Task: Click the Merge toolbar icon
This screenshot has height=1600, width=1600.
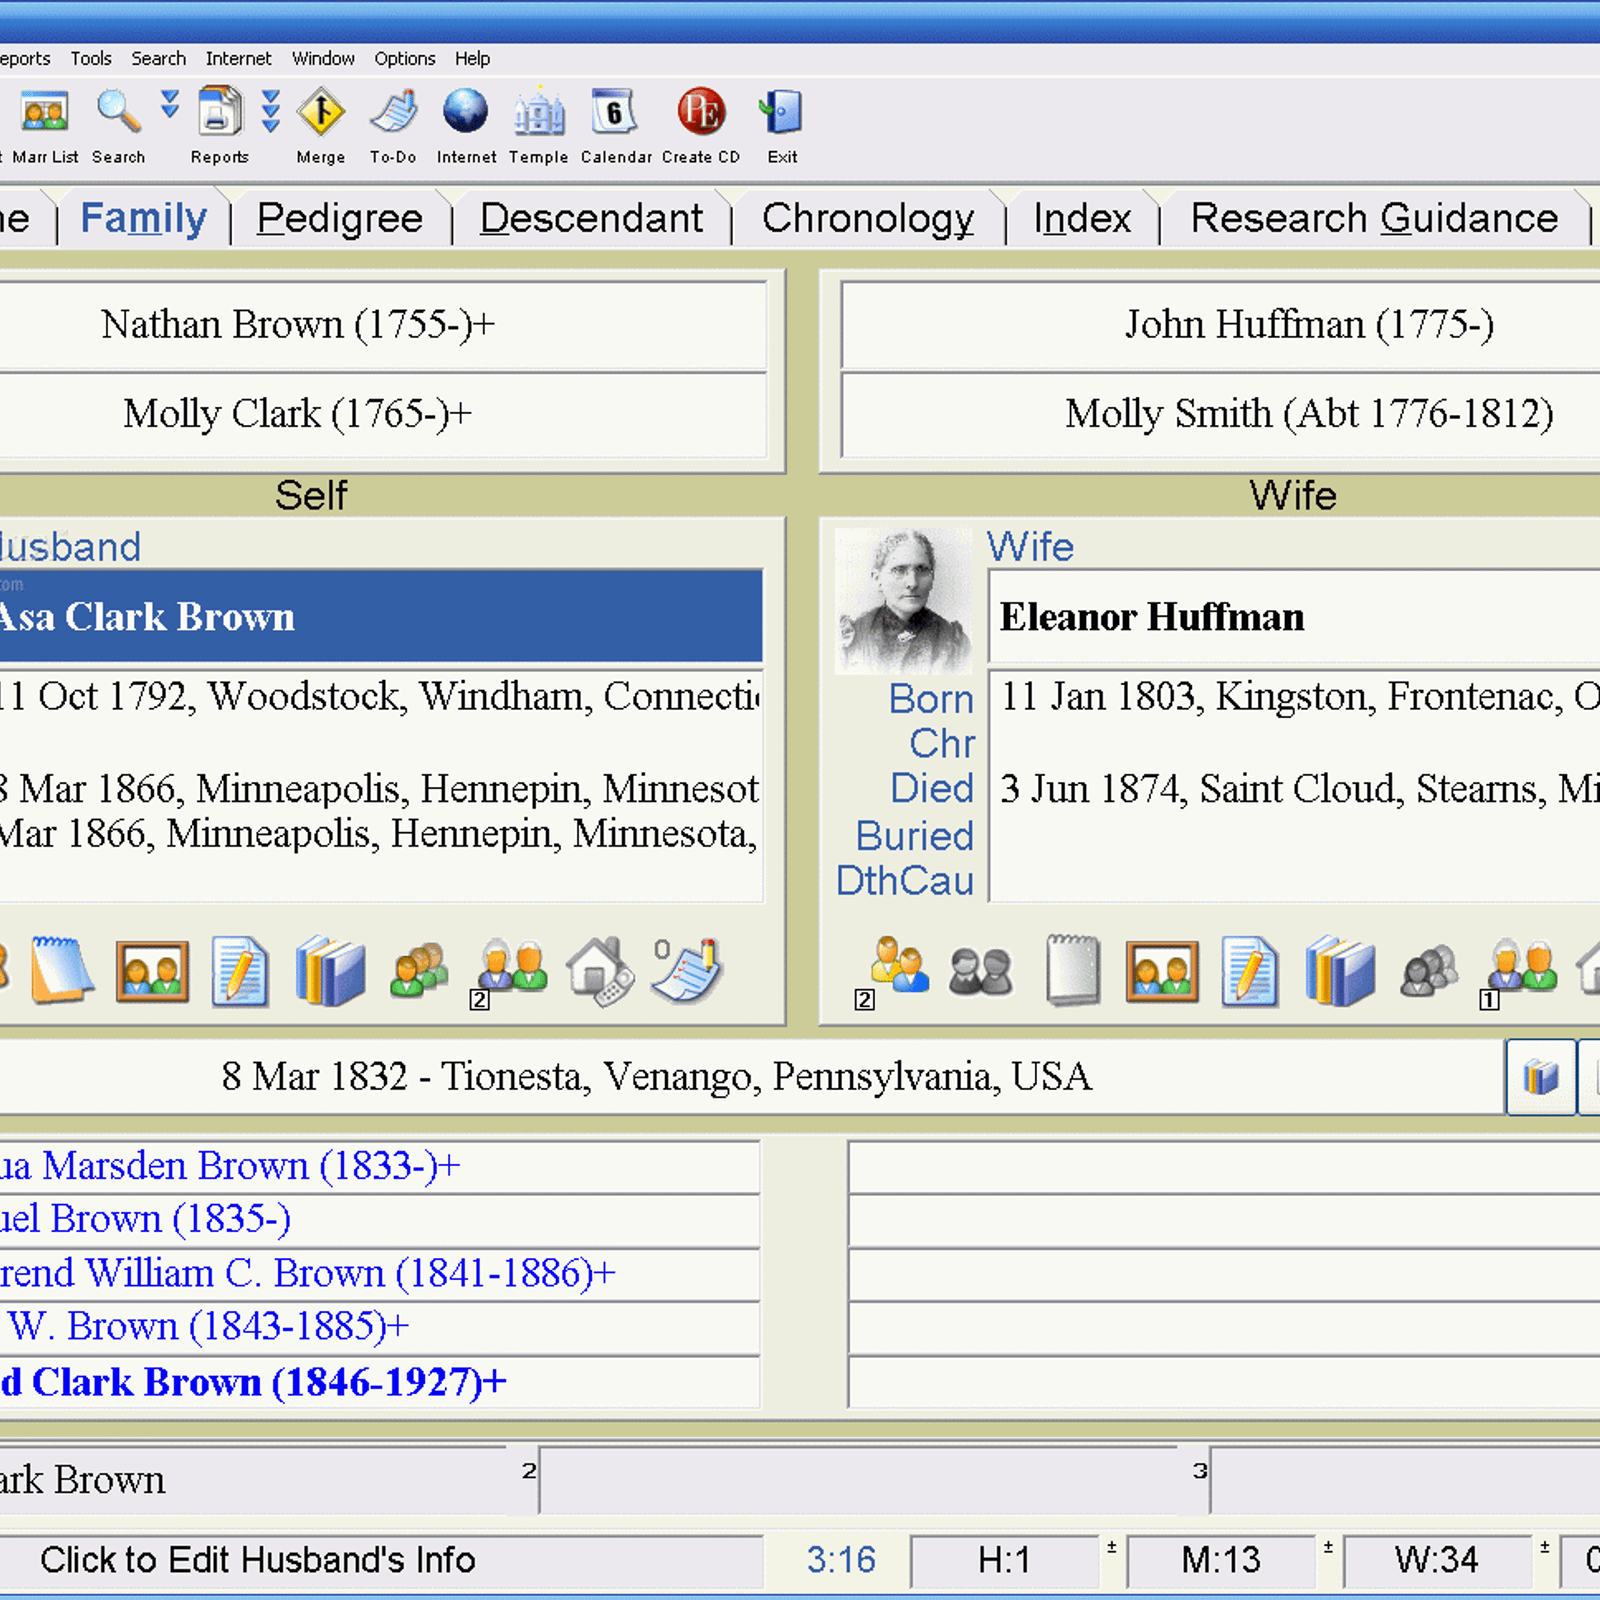Action: [321, 111]
